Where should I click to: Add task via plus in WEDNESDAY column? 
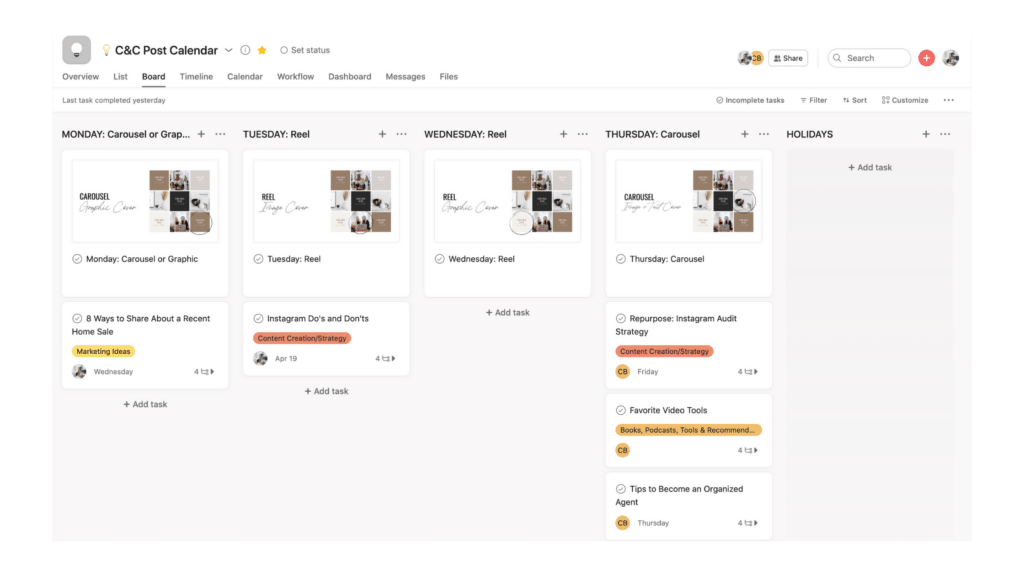[x=563, y=134]
